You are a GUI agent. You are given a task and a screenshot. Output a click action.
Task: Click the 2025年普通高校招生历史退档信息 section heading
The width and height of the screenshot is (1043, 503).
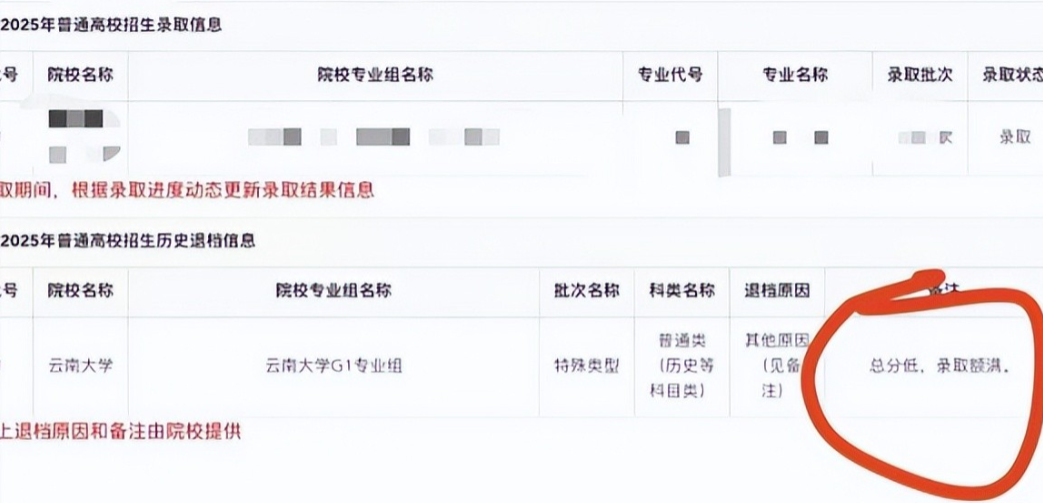(x=128, y=241)
